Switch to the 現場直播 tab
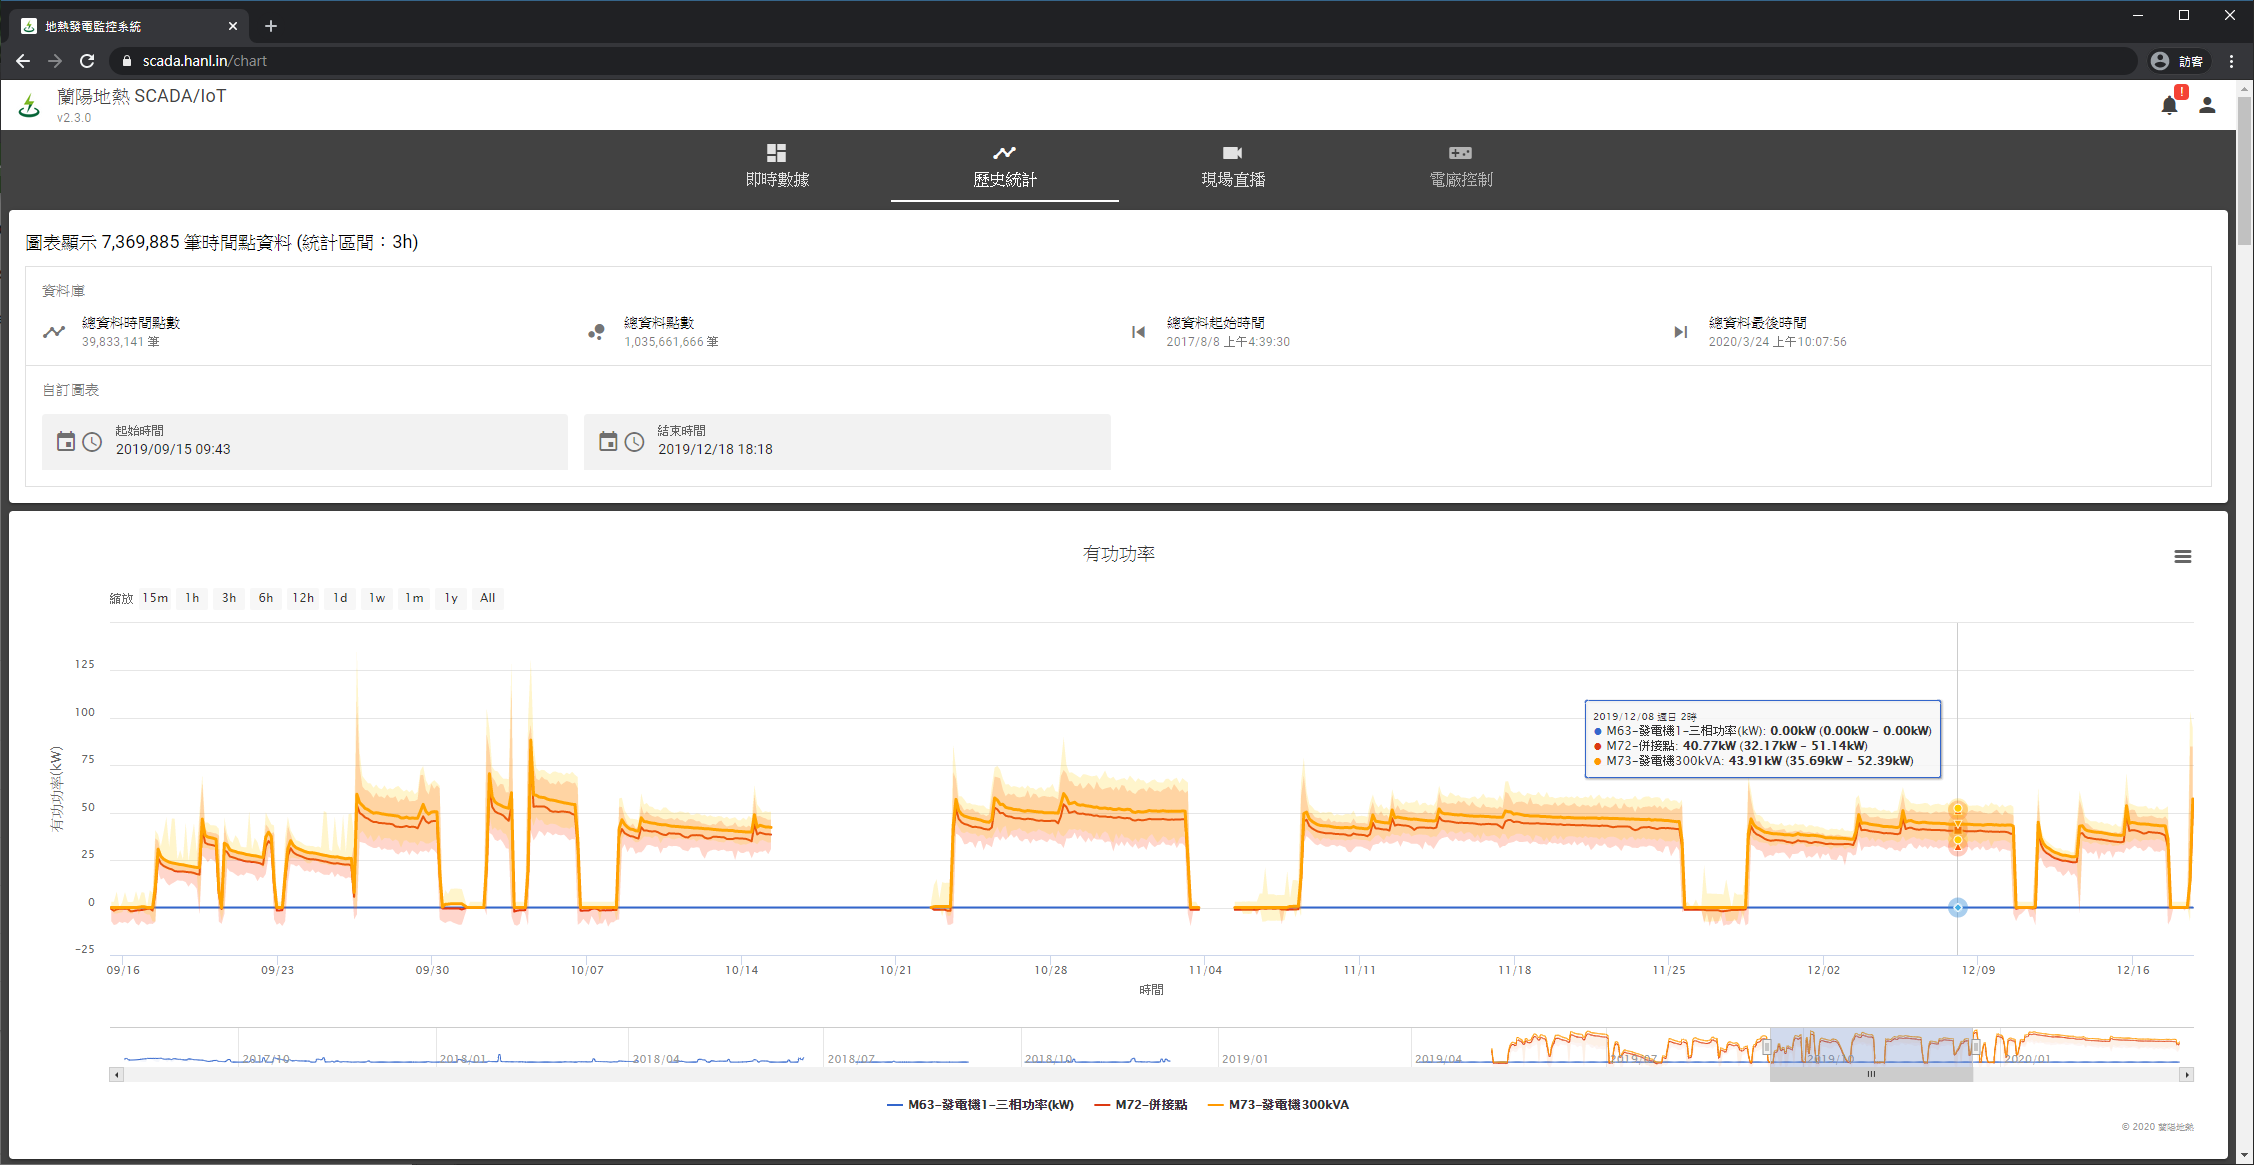2254x1165 pixels. click(x=1232, y=166)
